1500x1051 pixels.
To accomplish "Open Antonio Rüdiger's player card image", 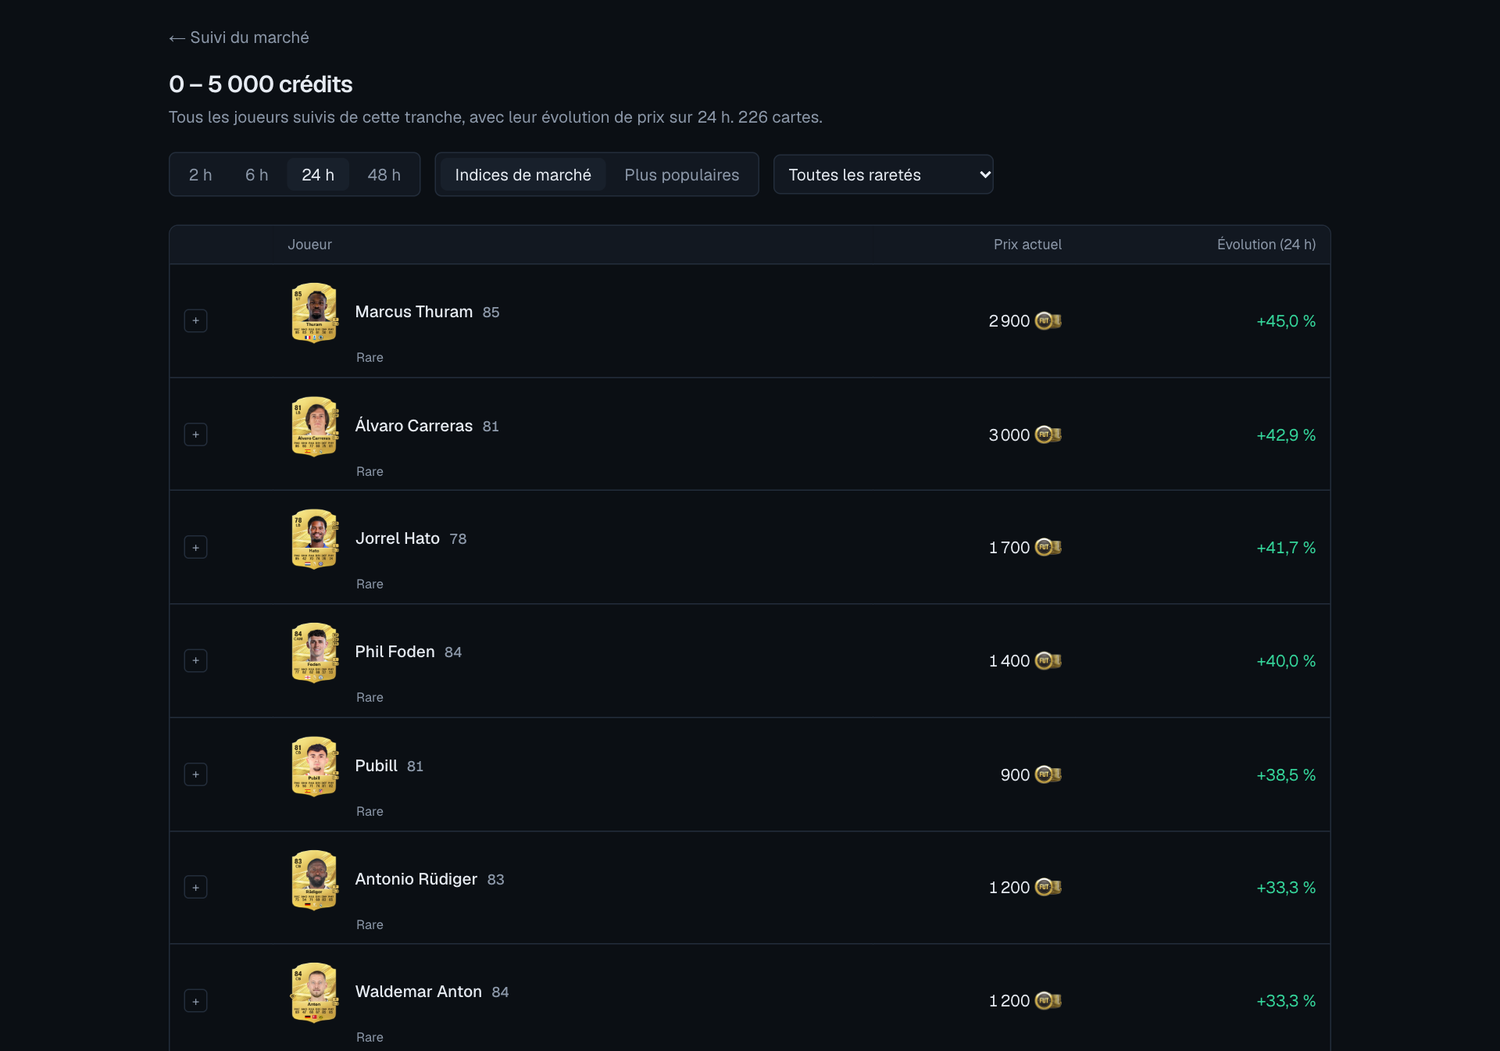I will 314,880.
